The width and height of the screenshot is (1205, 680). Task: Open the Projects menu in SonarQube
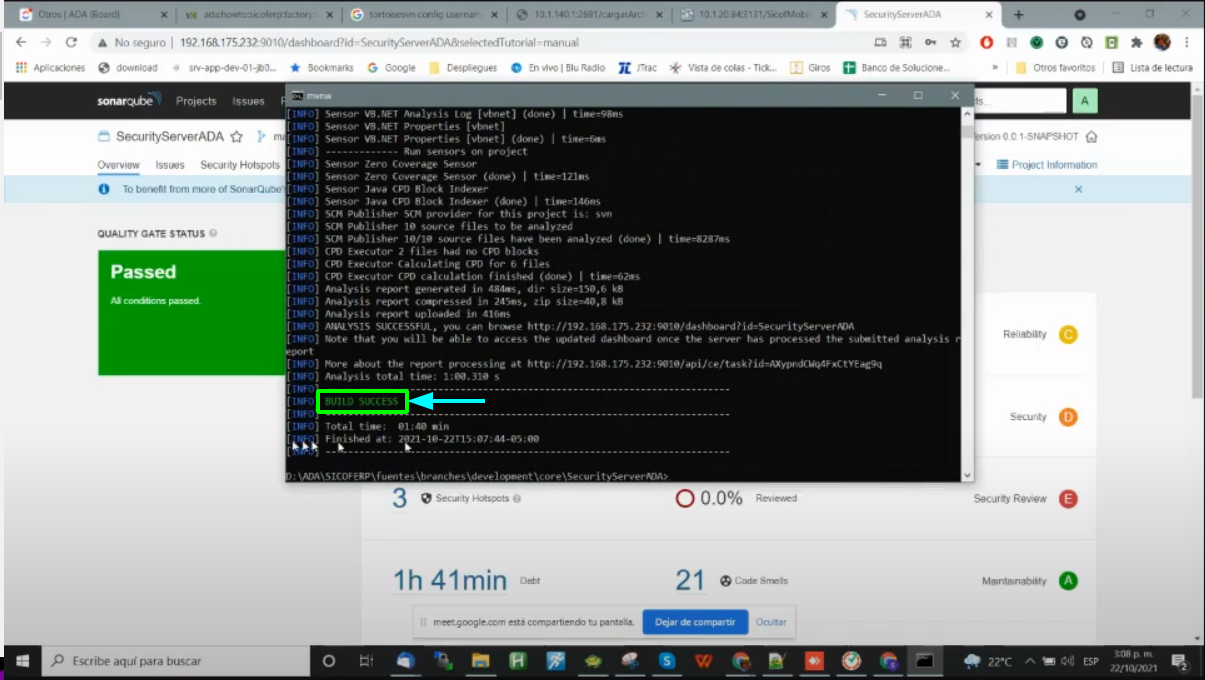pyautogui.click(x=196, y=101)
